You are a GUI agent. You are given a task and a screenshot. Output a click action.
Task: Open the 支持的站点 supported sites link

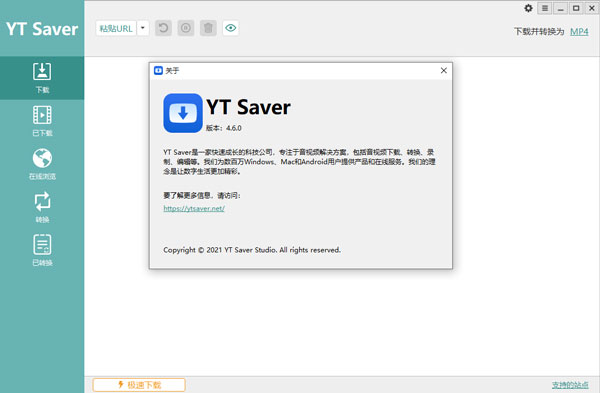tap(570, 385)
